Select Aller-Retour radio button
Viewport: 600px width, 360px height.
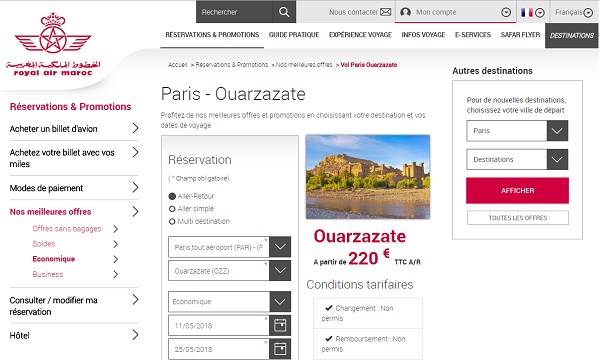[172, 196]
